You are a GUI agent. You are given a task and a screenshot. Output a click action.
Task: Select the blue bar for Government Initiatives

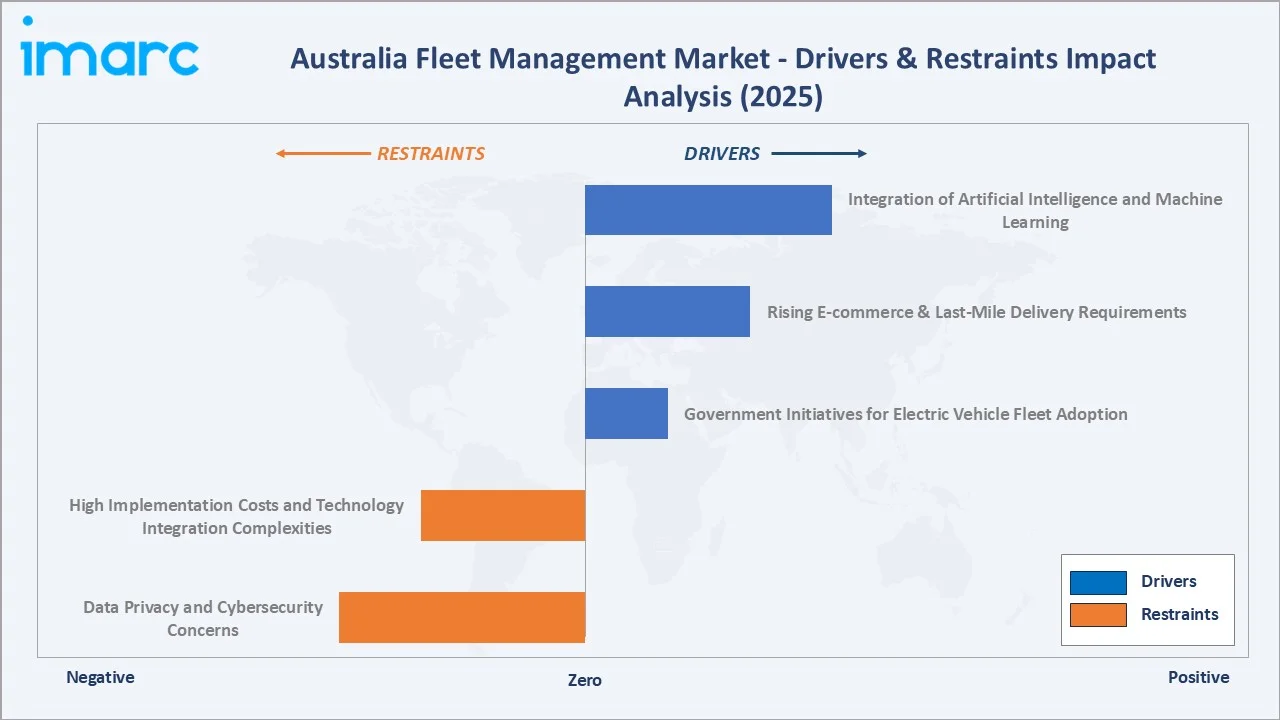(x=626, y=413)
